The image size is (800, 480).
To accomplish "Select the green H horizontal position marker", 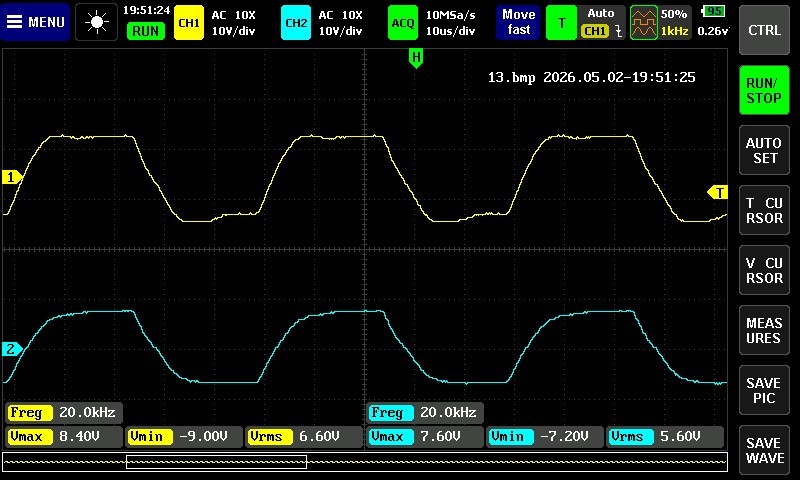I will (x=416, y=58).
